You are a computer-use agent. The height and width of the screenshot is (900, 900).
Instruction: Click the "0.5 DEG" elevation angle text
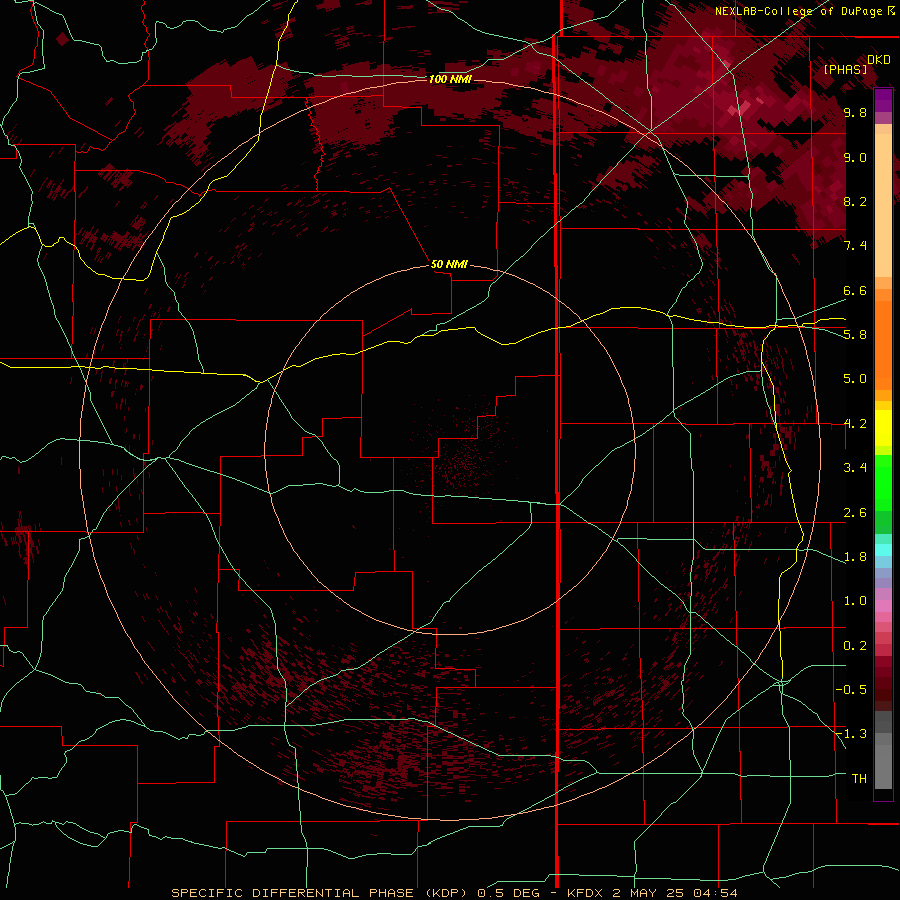(x=509, y=893)
